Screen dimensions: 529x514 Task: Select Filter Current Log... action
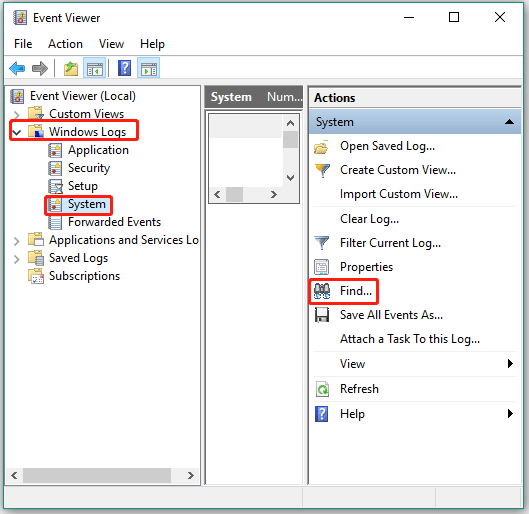click(390, 243)
